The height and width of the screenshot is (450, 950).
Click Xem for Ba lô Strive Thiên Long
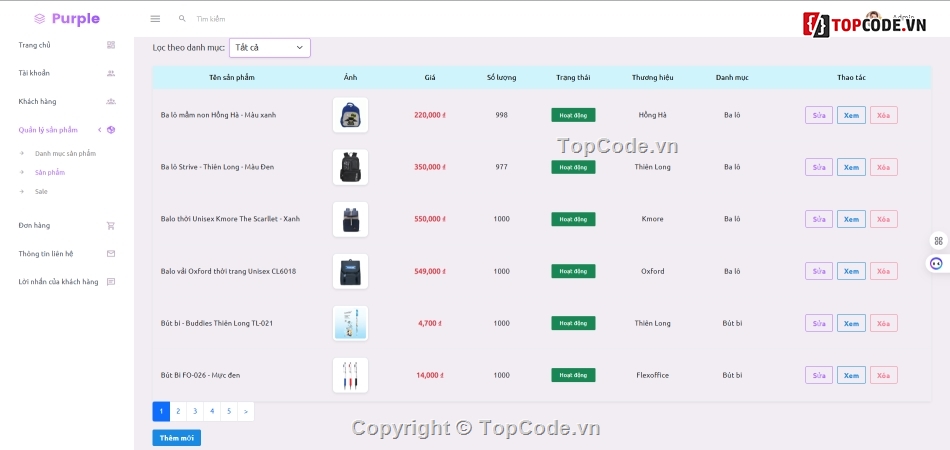(851, 167)
